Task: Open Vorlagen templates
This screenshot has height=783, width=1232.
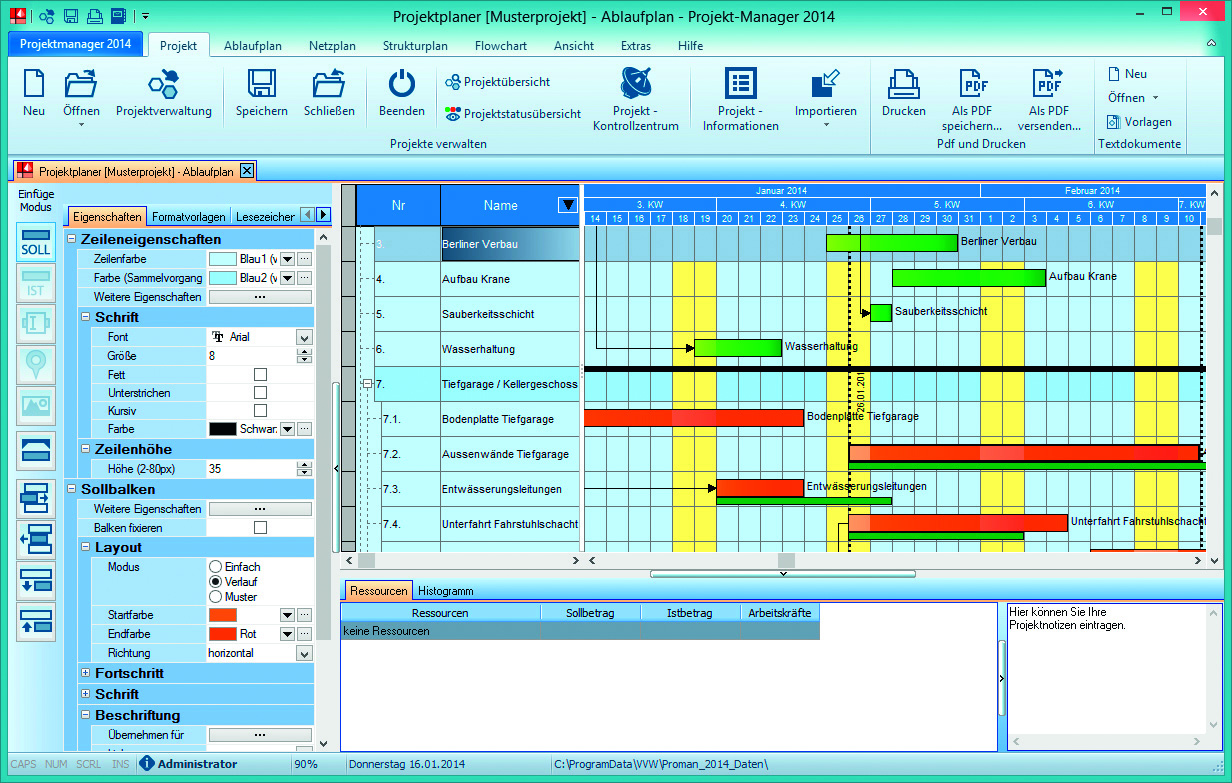Action: point(1139,122)
